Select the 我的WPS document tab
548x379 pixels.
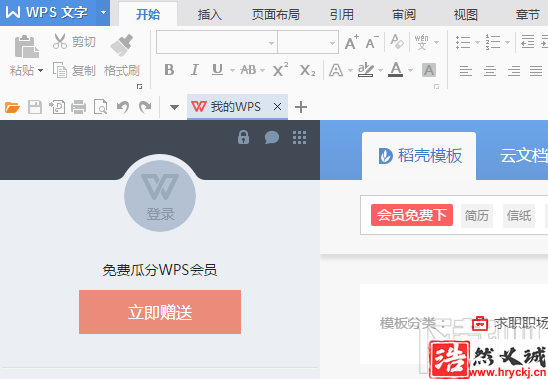click(x=237, y=107)
